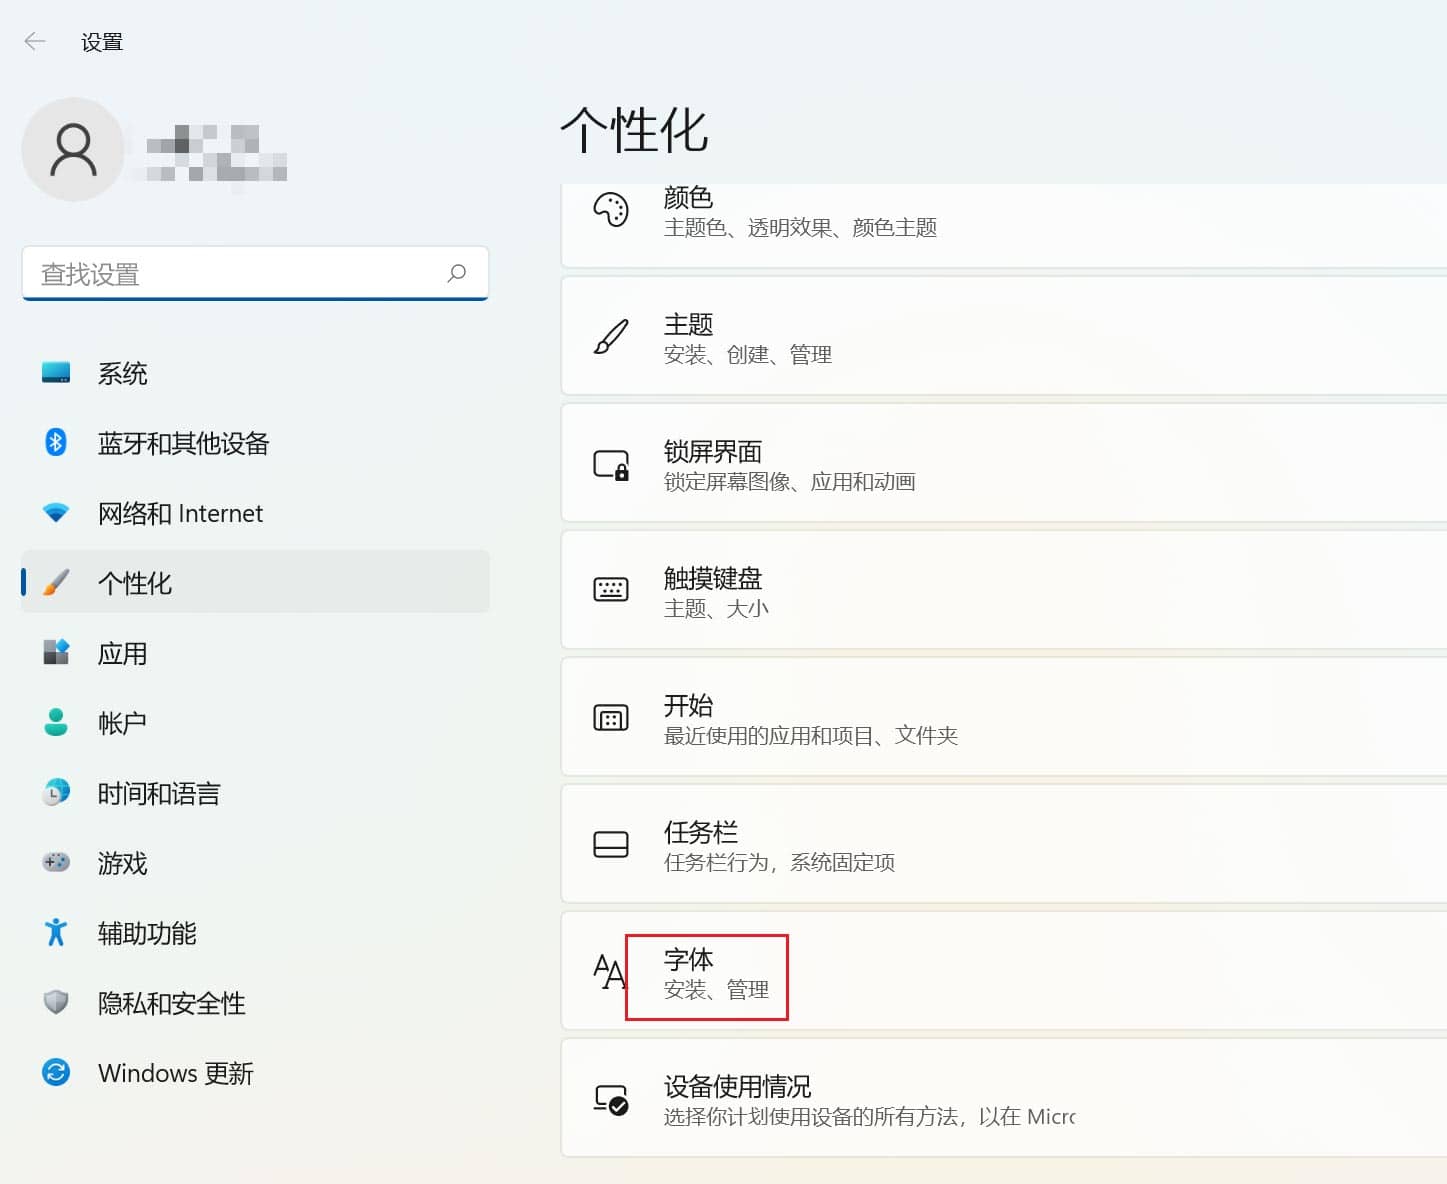
Task: Select the accessibility icon beside 辅助功能
Action: point(56,932)
